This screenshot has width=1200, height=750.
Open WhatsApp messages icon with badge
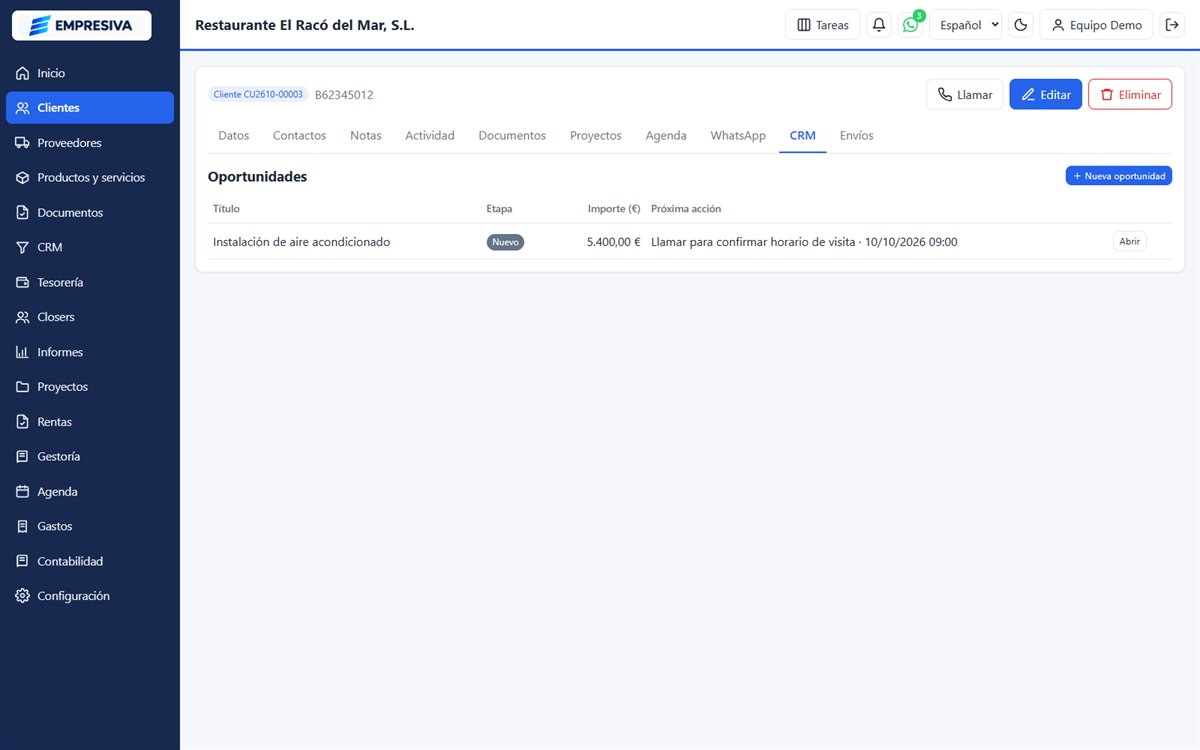click(x=910, y=25)
